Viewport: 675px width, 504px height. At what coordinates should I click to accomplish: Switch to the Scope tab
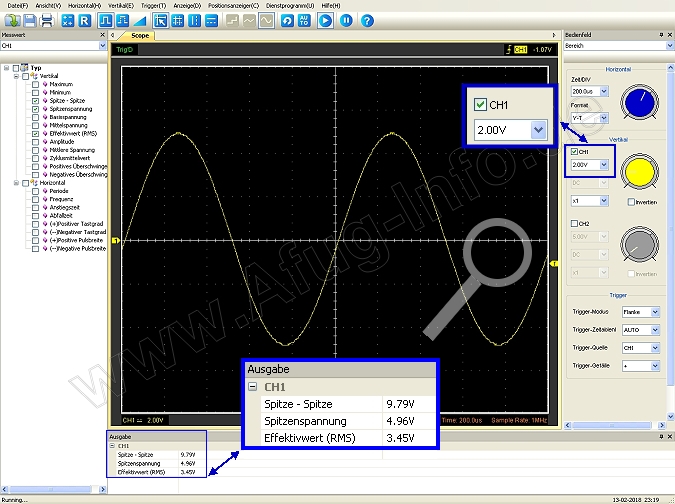140,36
